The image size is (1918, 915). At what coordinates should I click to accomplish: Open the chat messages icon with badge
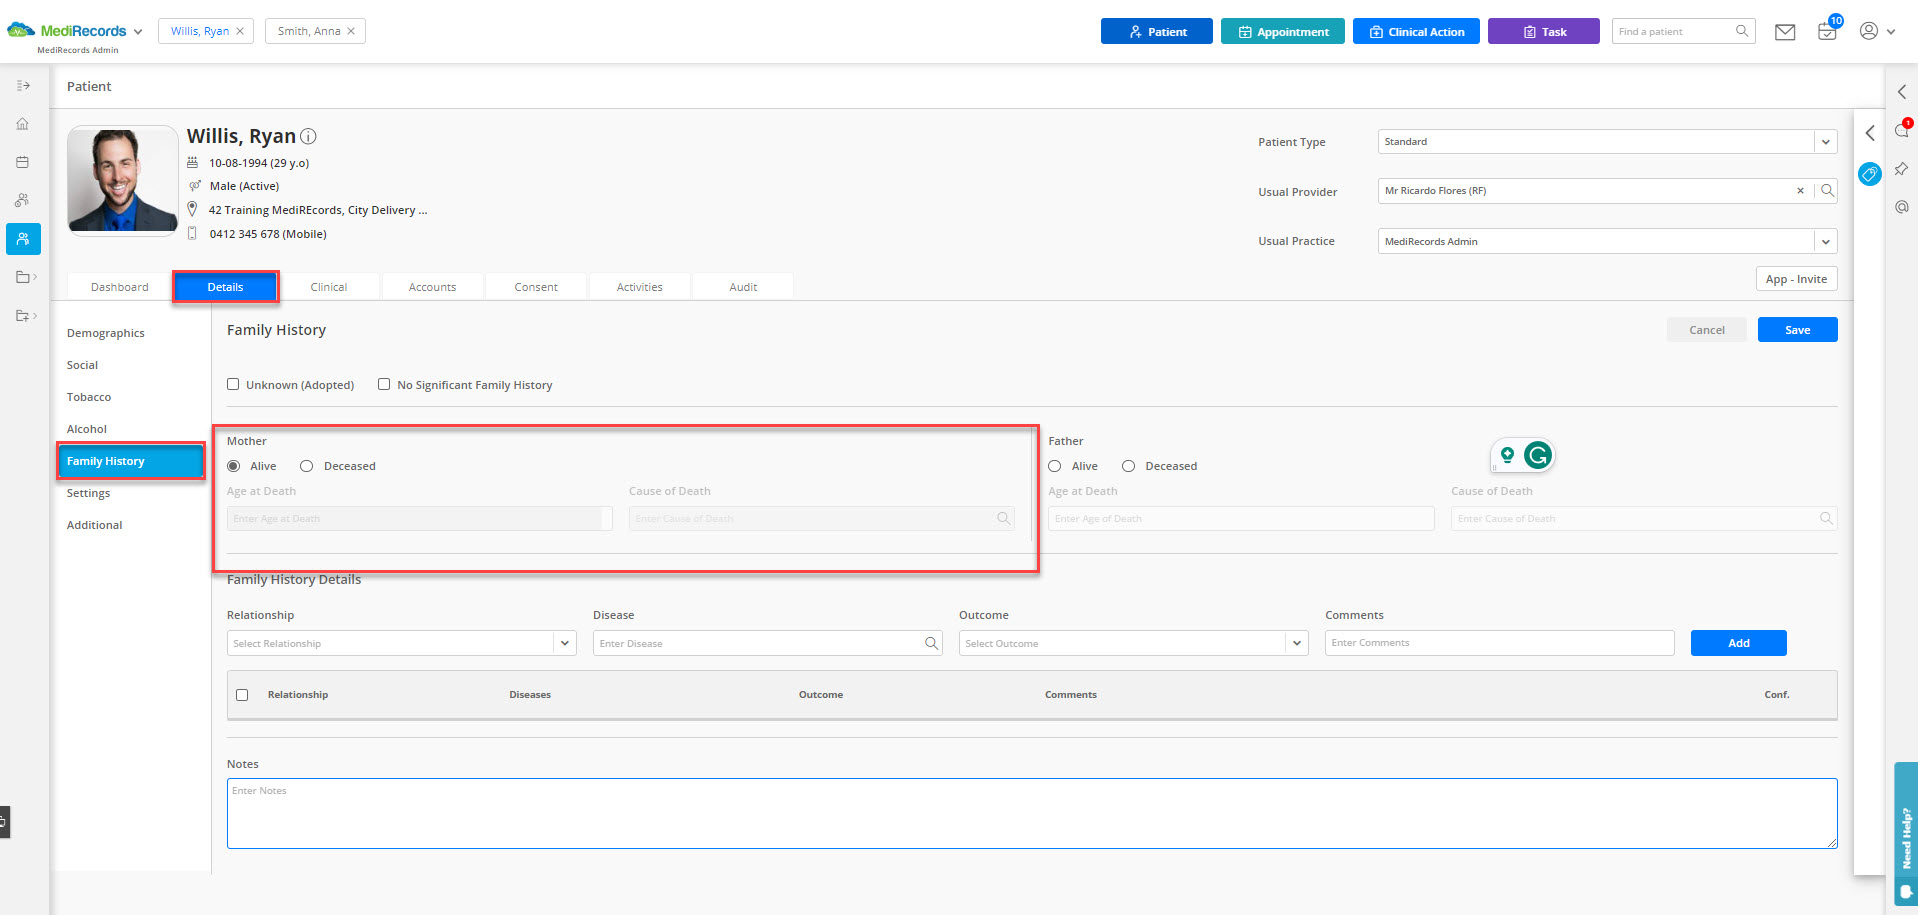click(x=1902, y=130)
